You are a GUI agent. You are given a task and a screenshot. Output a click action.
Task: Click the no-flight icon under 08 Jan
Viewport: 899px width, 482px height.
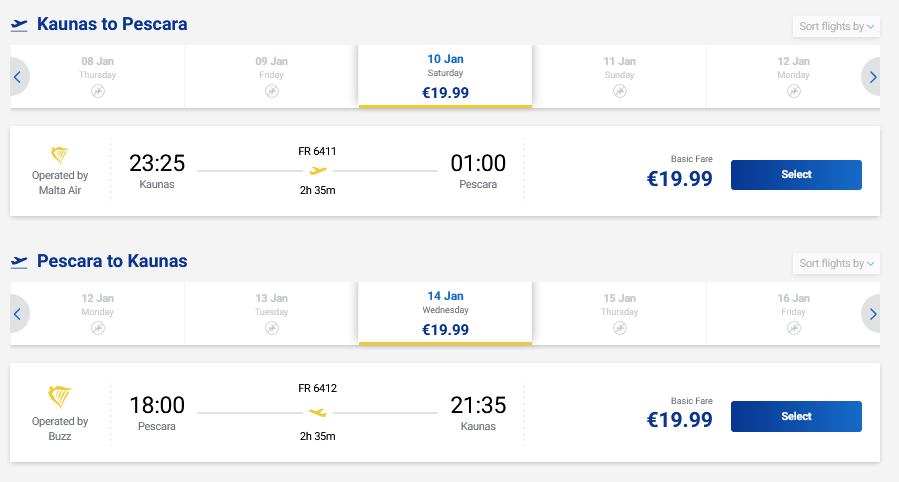coord(98,92)
